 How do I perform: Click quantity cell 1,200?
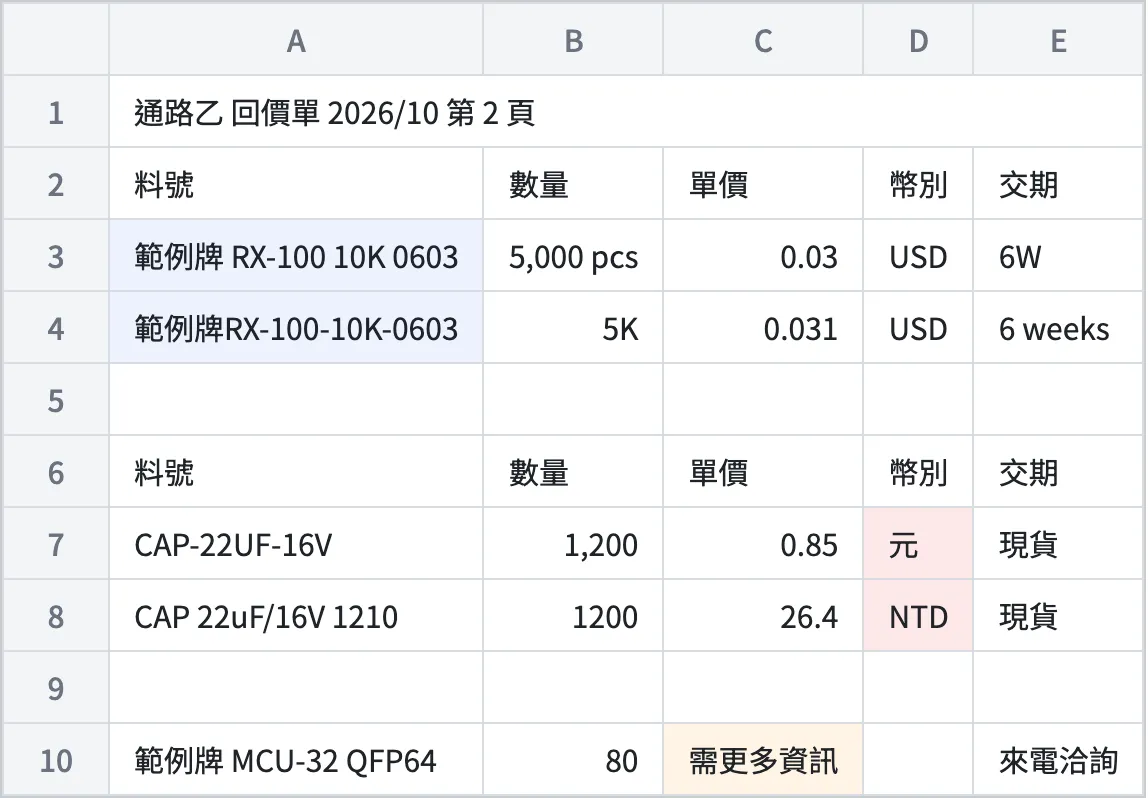[x=573, y=543]
